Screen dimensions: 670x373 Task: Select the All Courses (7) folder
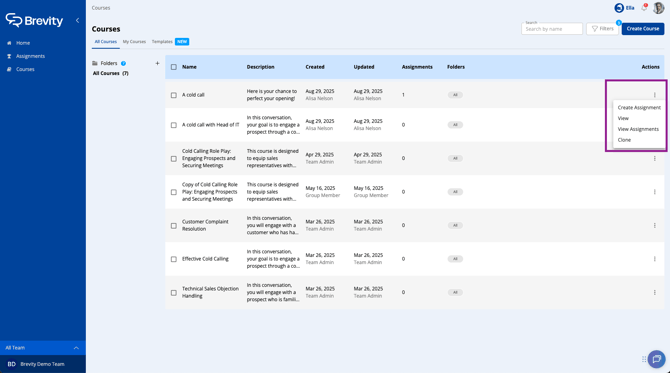[x=111, y=73]
